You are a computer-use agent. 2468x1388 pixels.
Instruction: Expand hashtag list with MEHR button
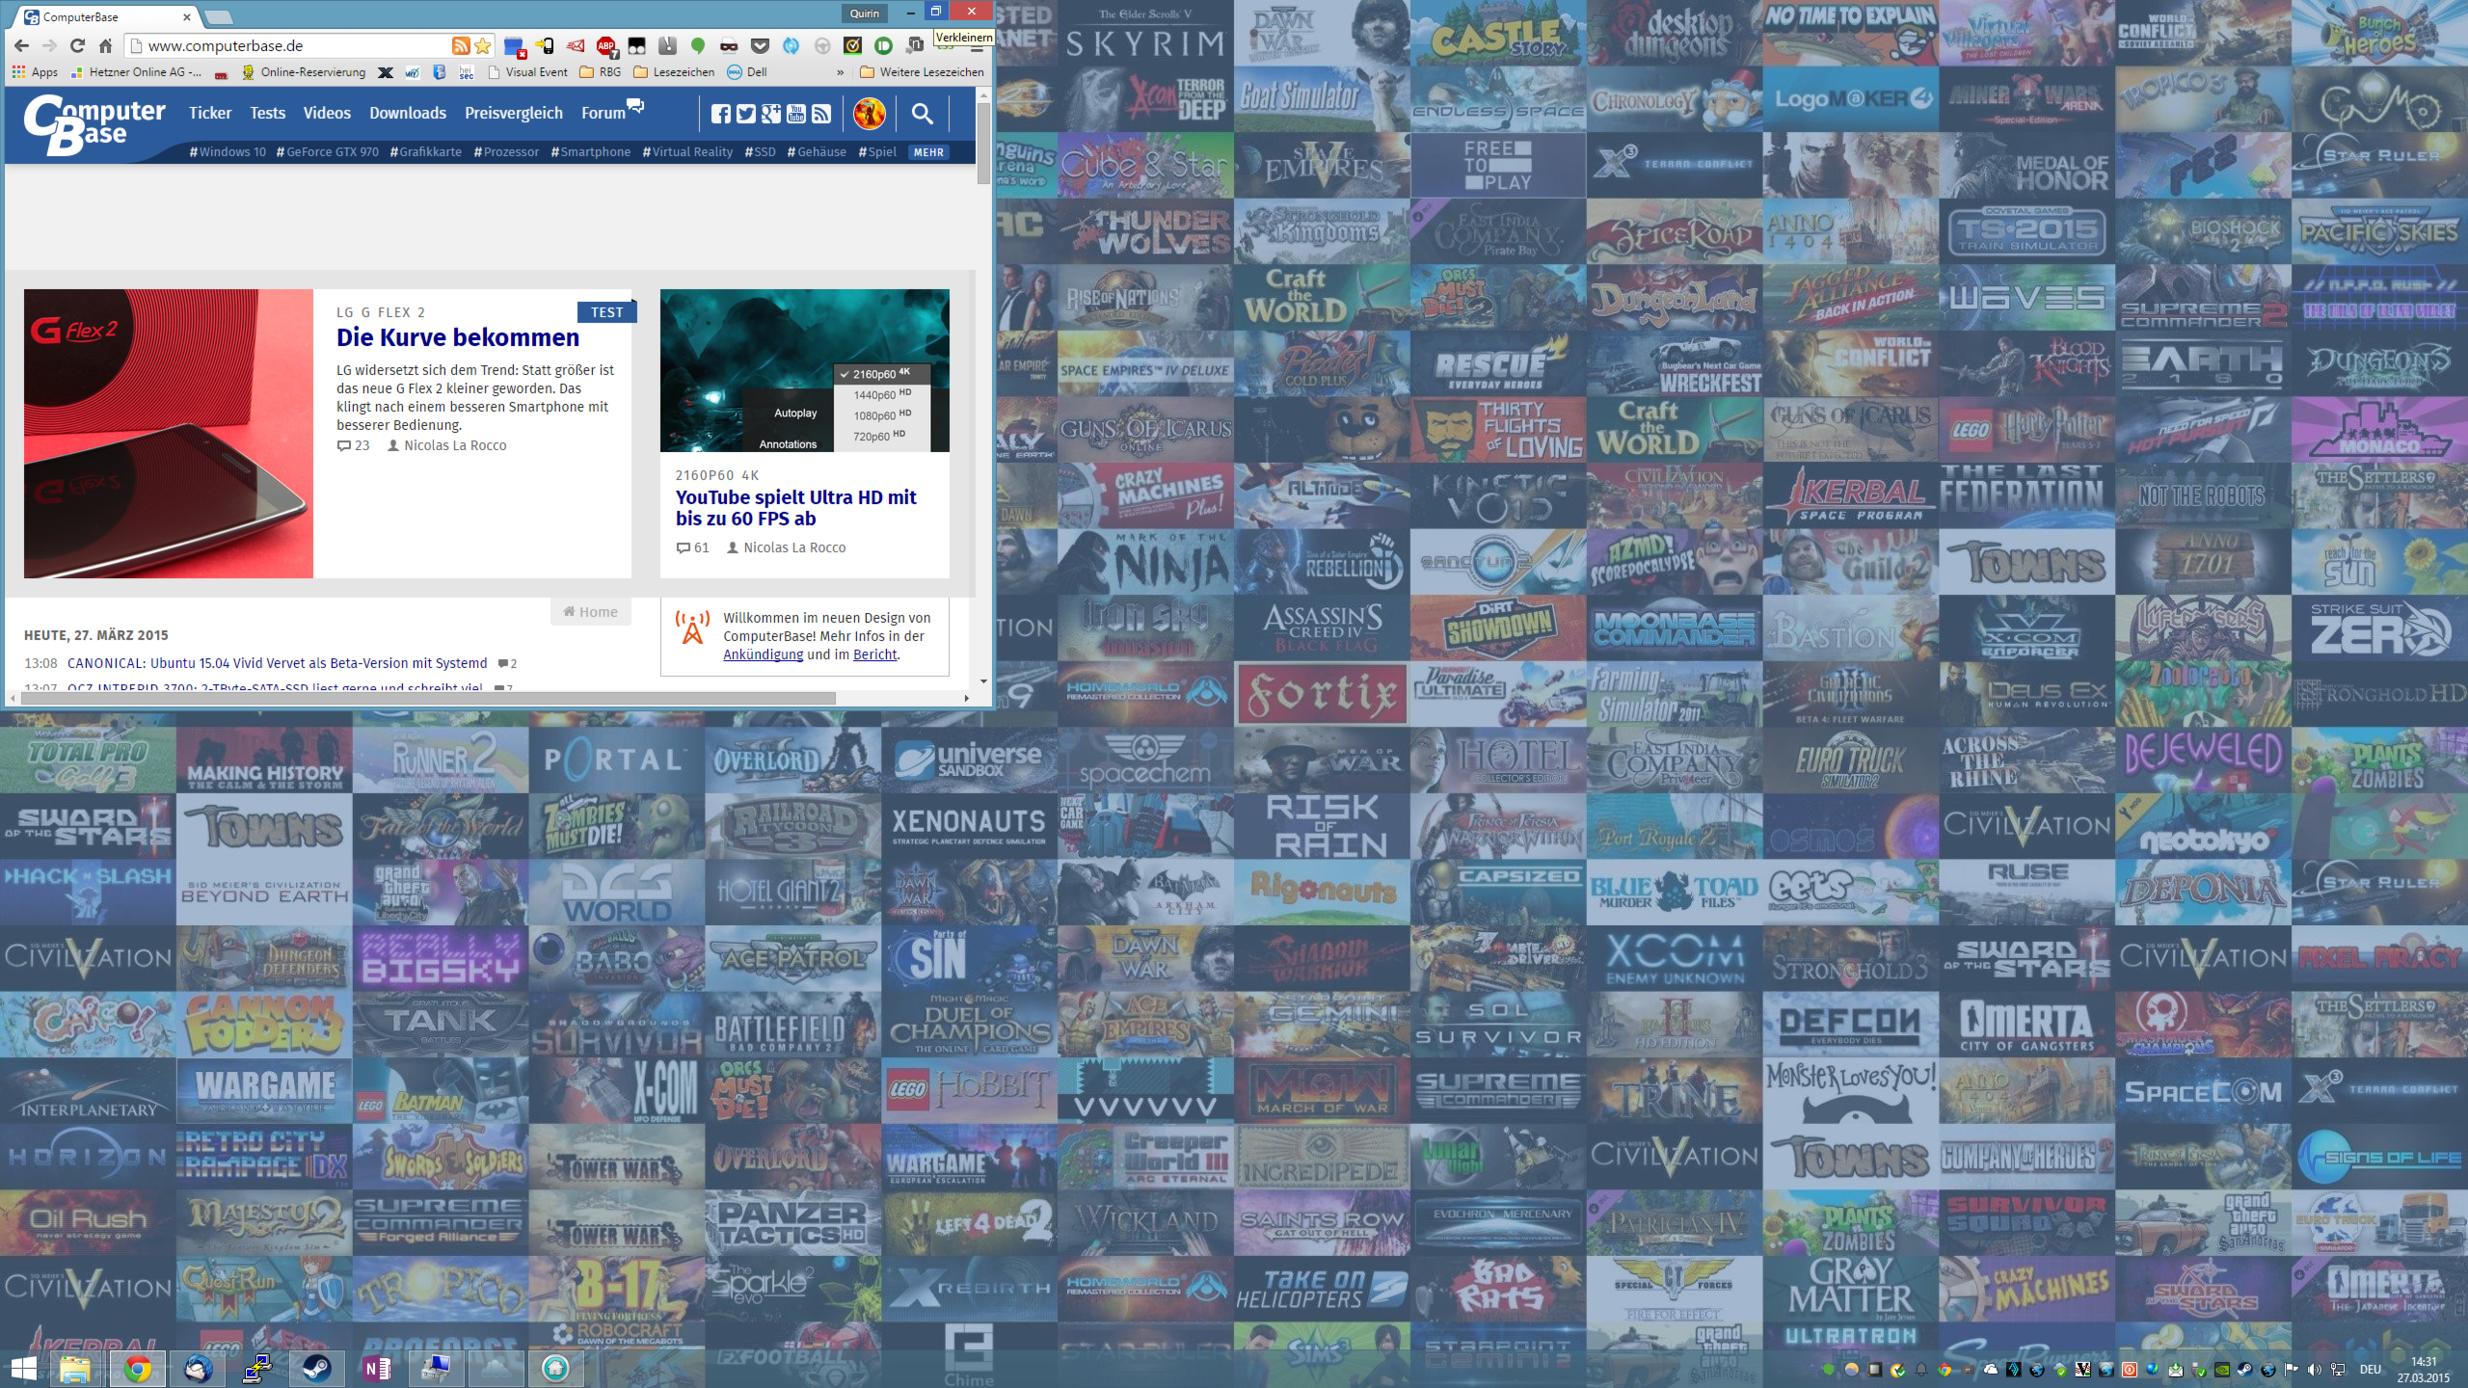(928, 152)
